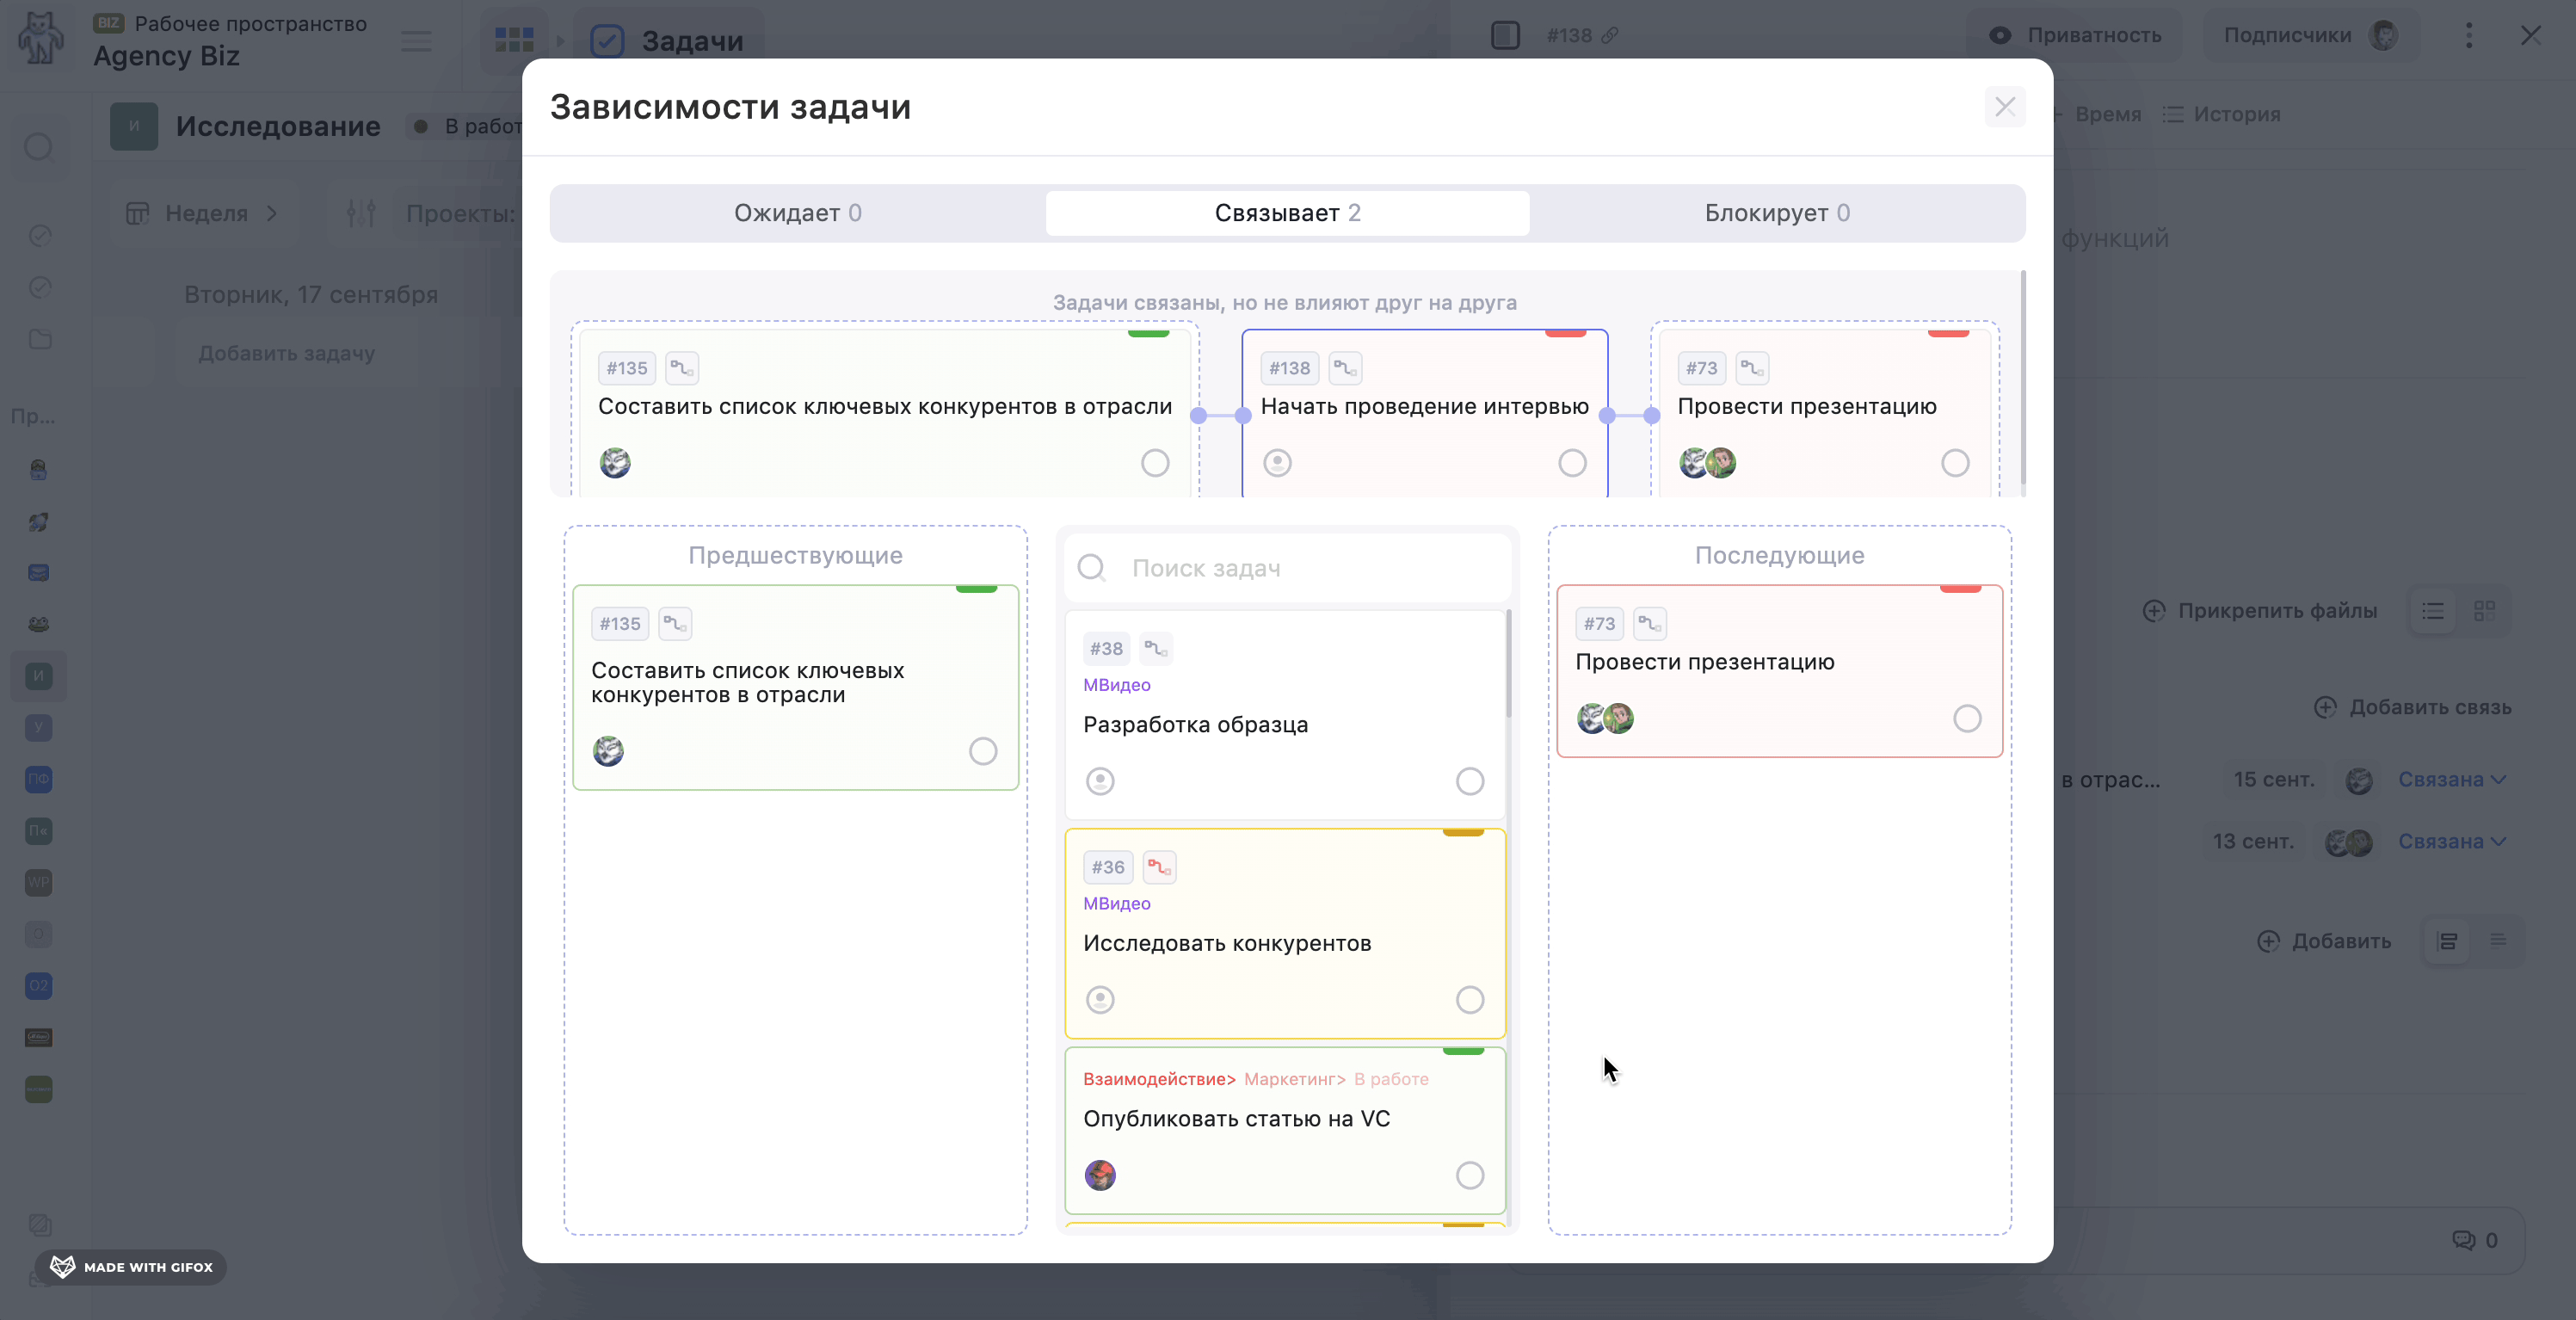The width and height of the screenshot is (2576, 1320).
Task: Click dependency icon on top #135 card
Action: (682, 368)
